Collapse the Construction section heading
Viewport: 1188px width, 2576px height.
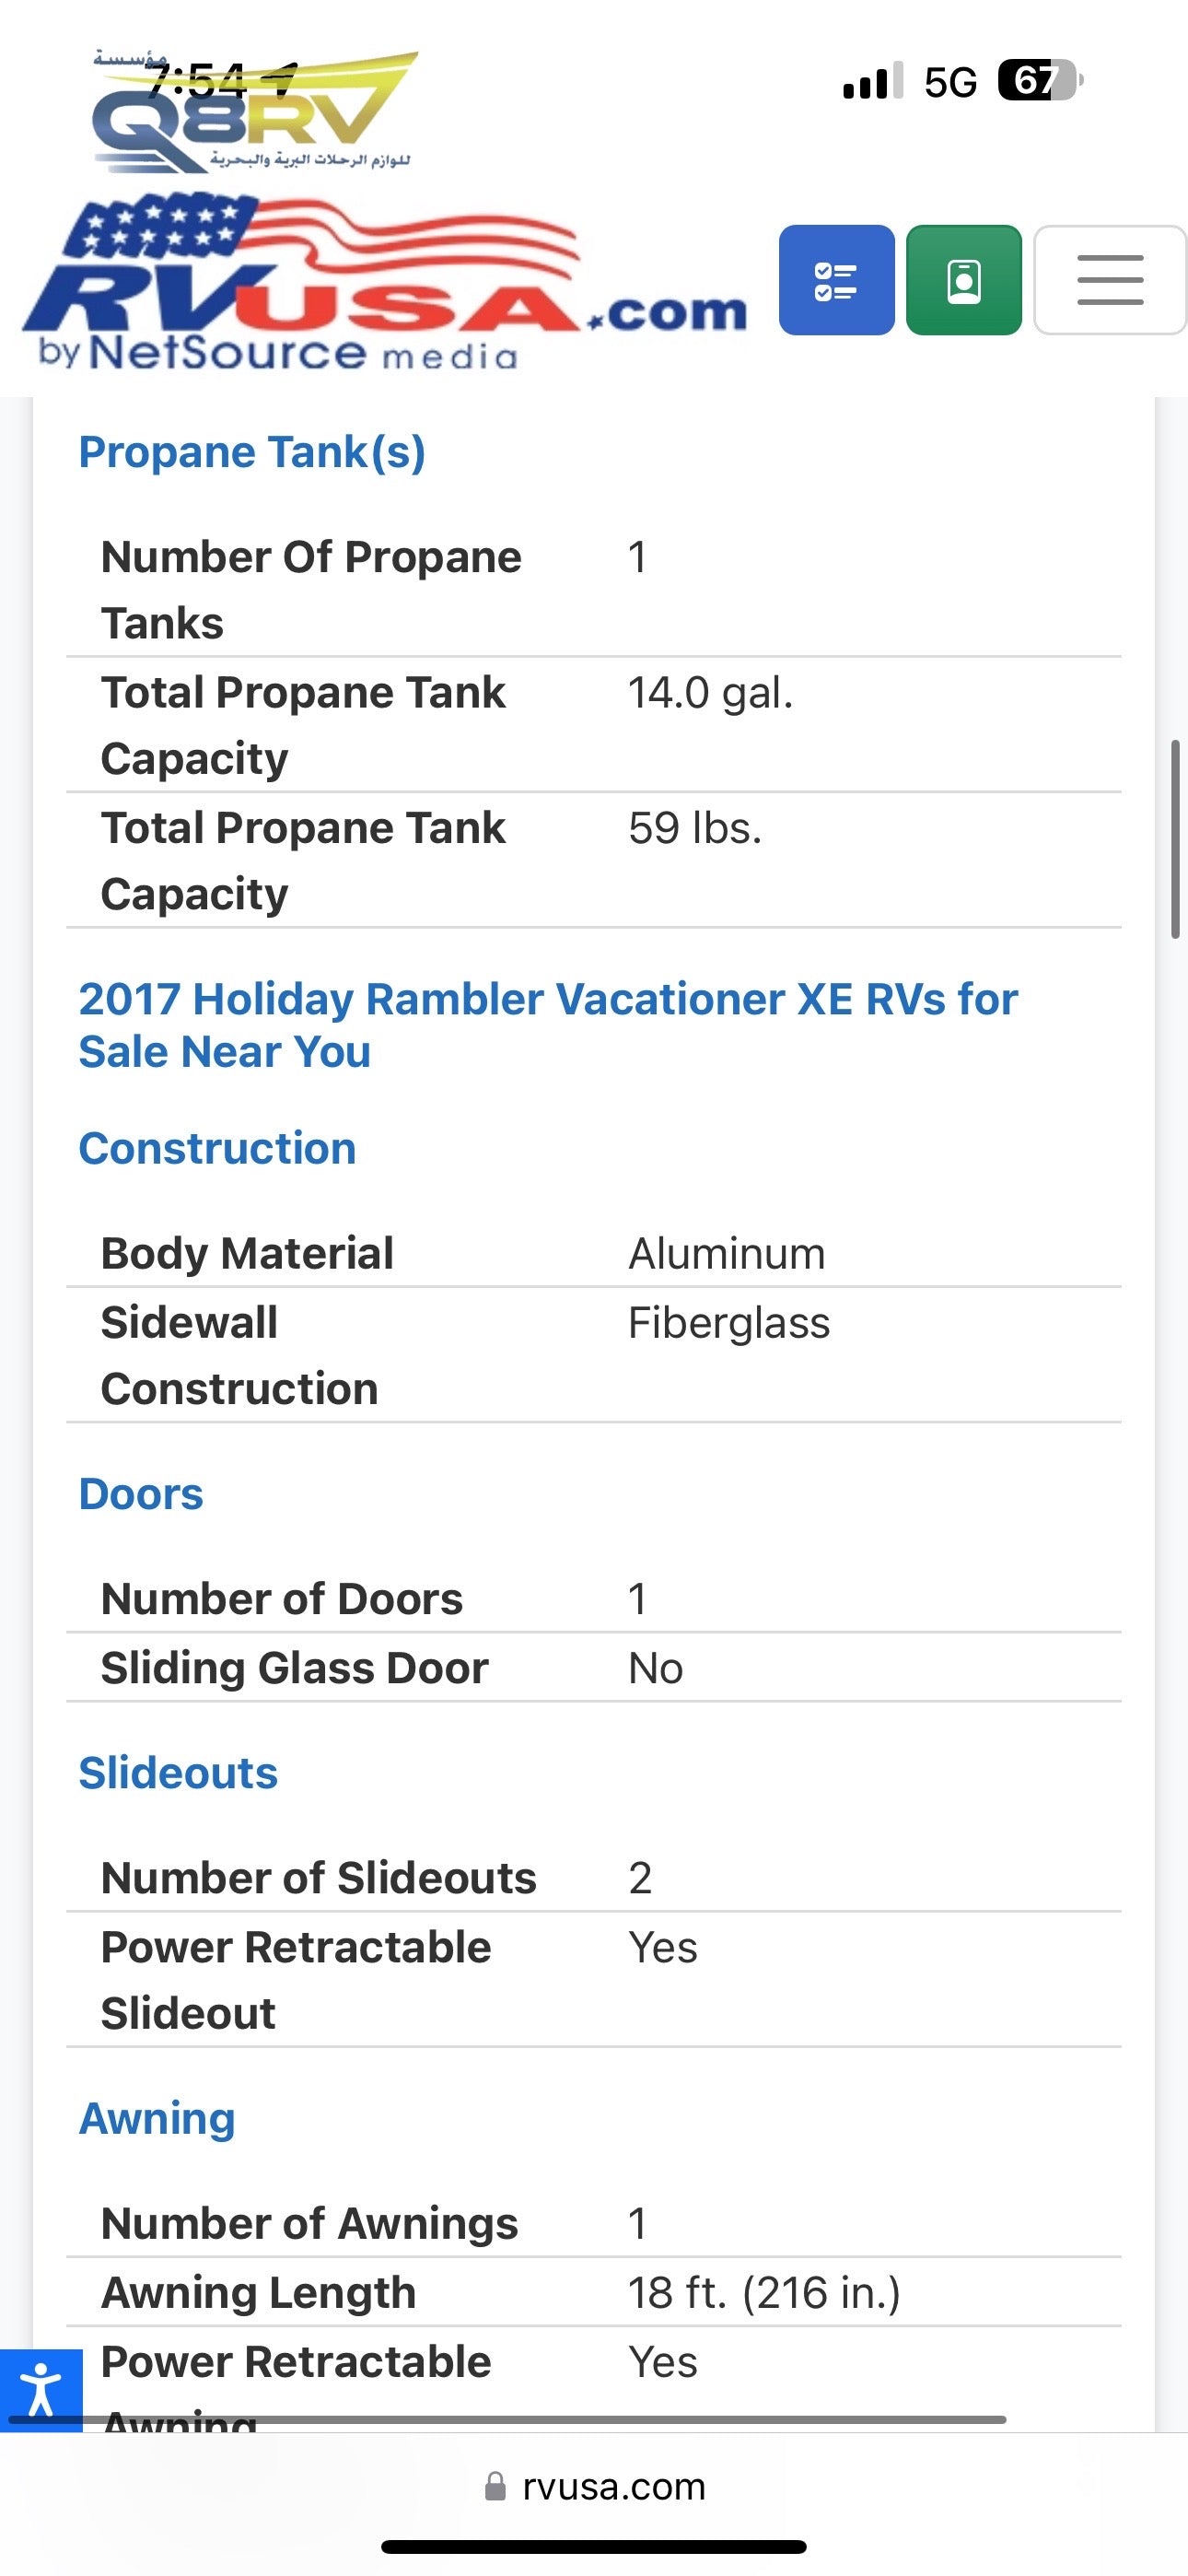coord(217,1148)
